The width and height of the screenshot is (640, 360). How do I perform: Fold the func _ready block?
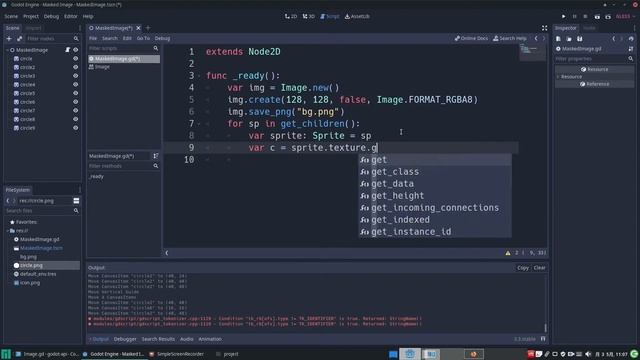coord(199,76)
